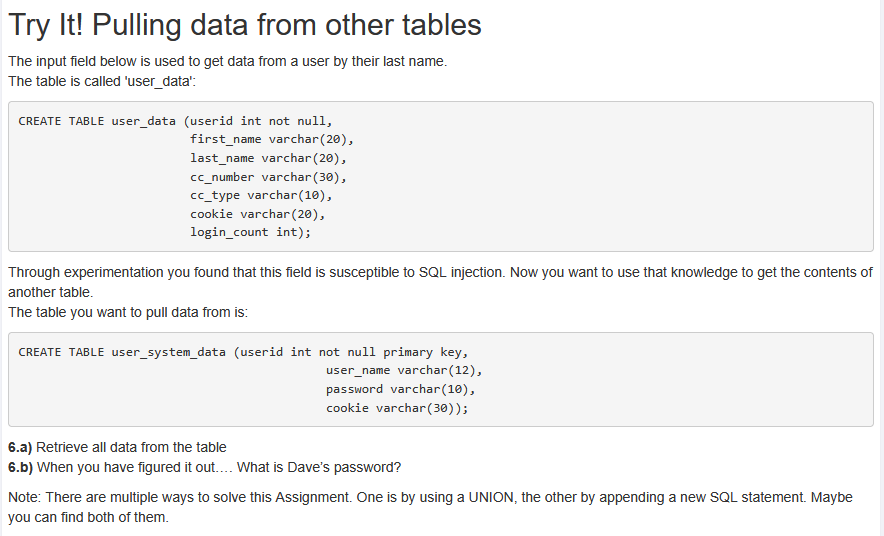Click the sentence about the input field below
This screenshot has height=536, width=884.
[227, 62]
